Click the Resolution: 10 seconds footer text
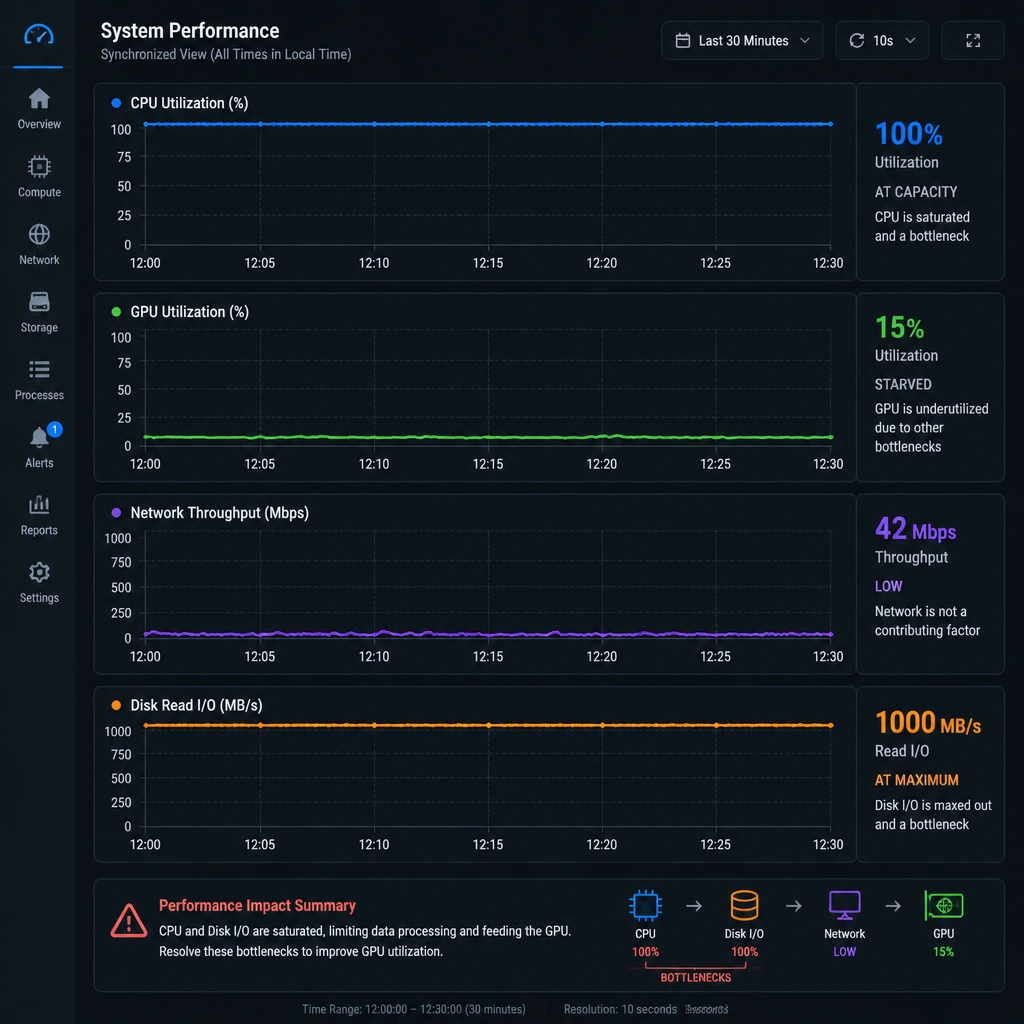This screenshot has height=1024, width=1024. click(x=620, y=1010)
